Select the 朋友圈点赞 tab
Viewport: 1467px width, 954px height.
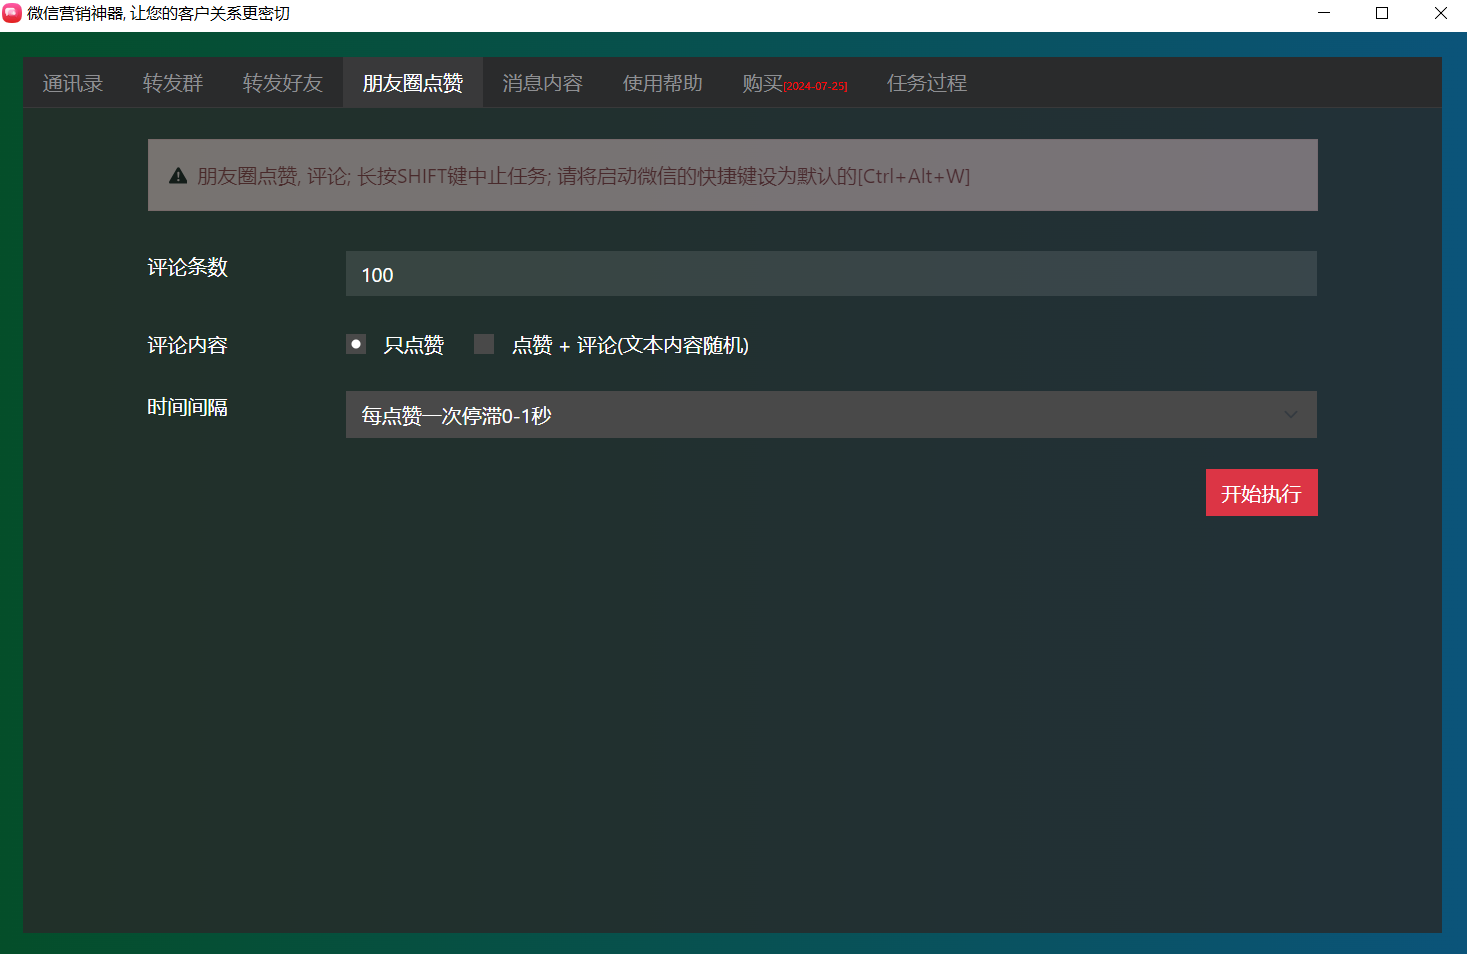tap(413, 83)
